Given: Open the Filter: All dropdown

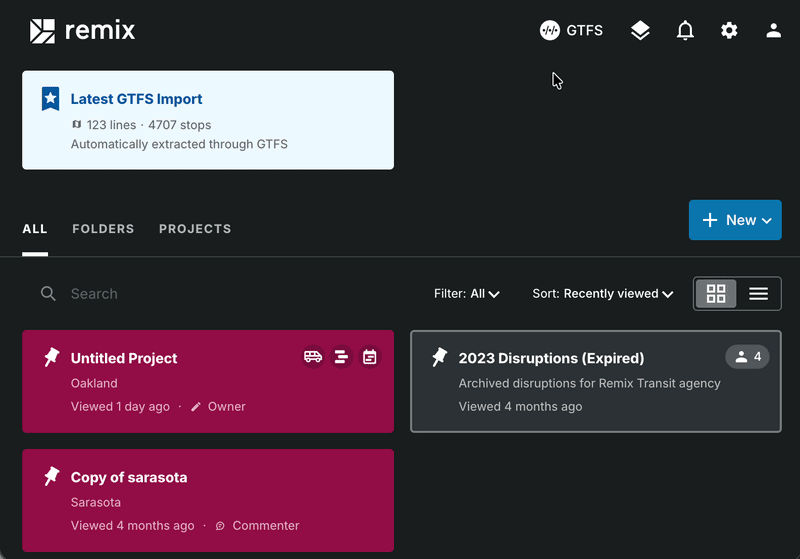Looking at the screenshot, I should 466,294.
